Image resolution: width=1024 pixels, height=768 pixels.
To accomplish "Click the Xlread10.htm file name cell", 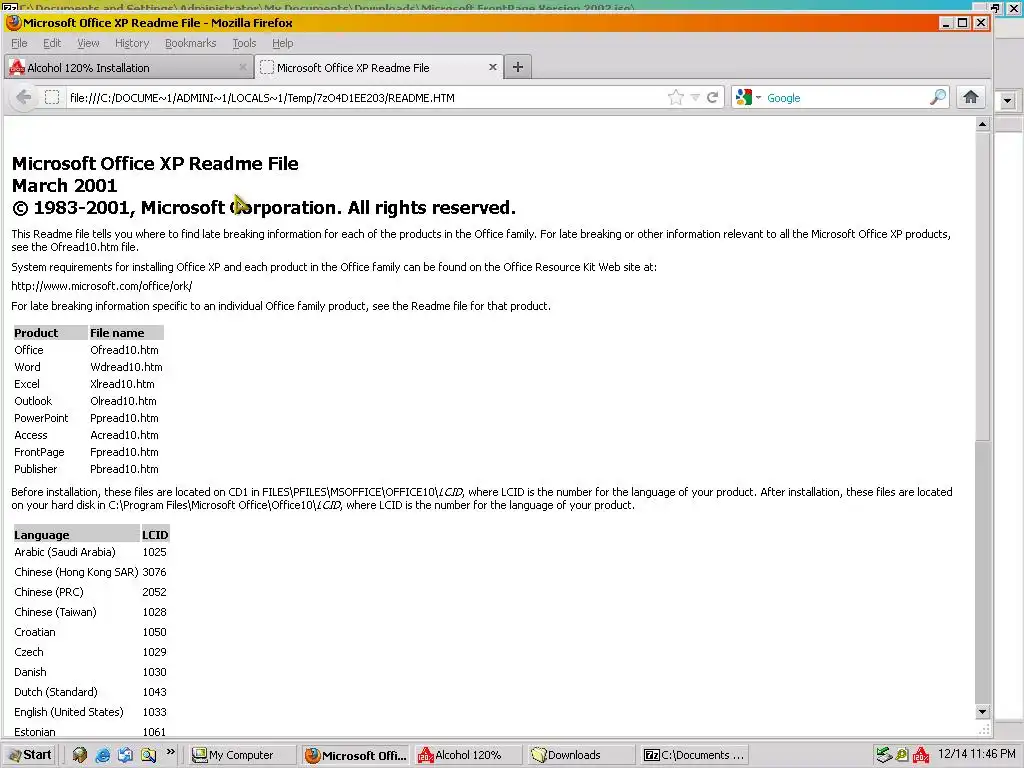I will pyautogui.click(x=122, y=384).
